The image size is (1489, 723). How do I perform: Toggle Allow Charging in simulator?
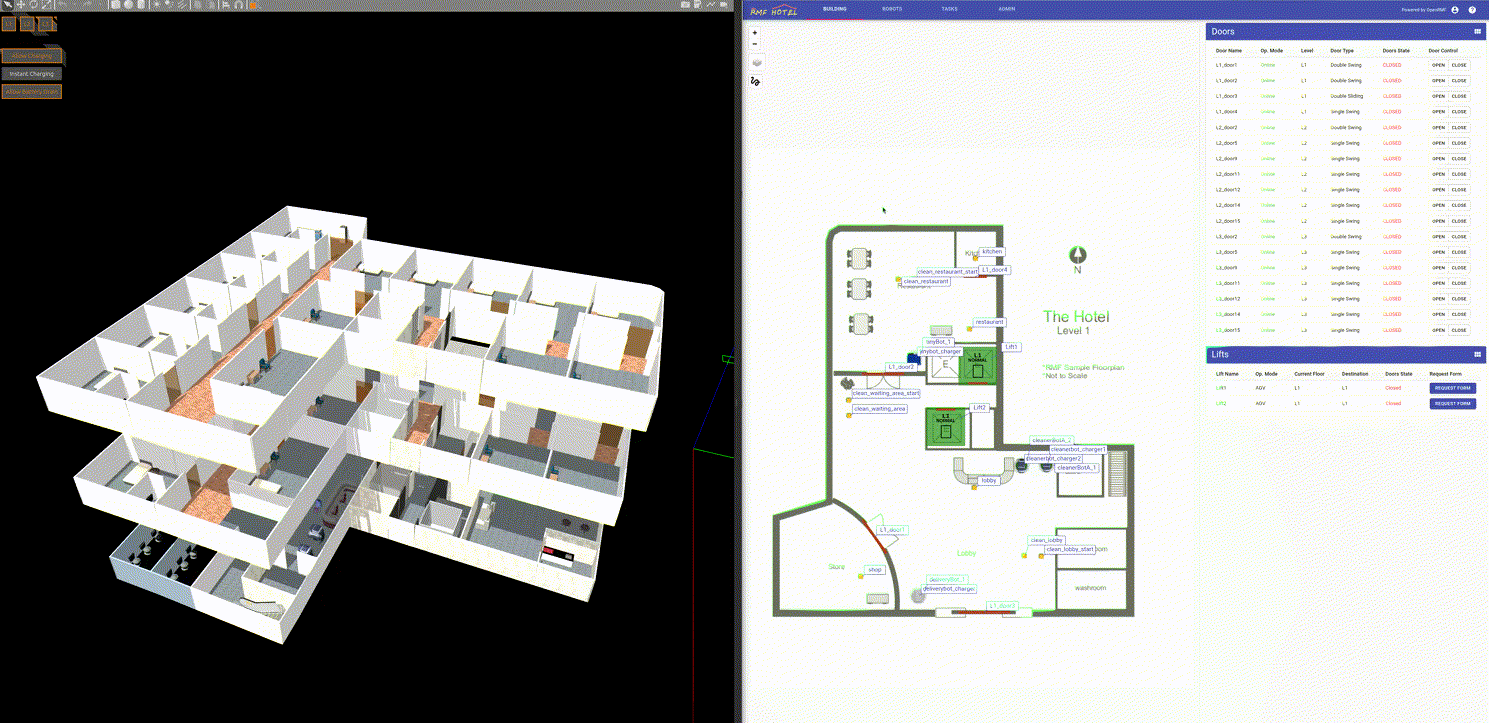click(x=32, y=56)
